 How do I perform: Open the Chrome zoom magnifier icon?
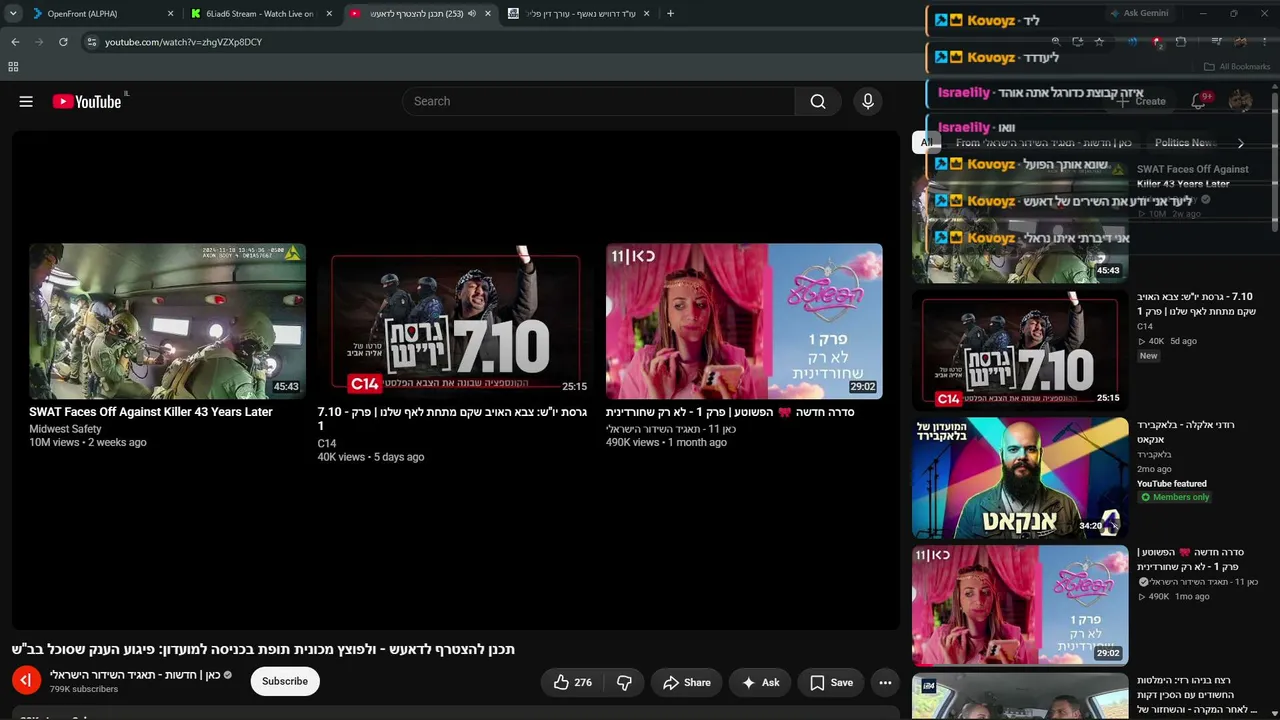(1055, 42)
